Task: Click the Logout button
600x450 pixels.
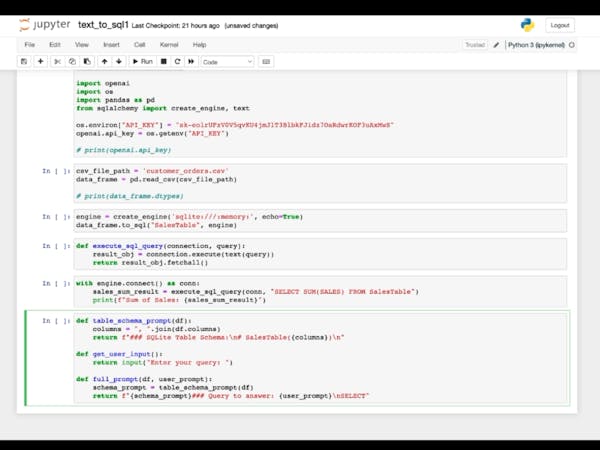Action: pos(560,25)
